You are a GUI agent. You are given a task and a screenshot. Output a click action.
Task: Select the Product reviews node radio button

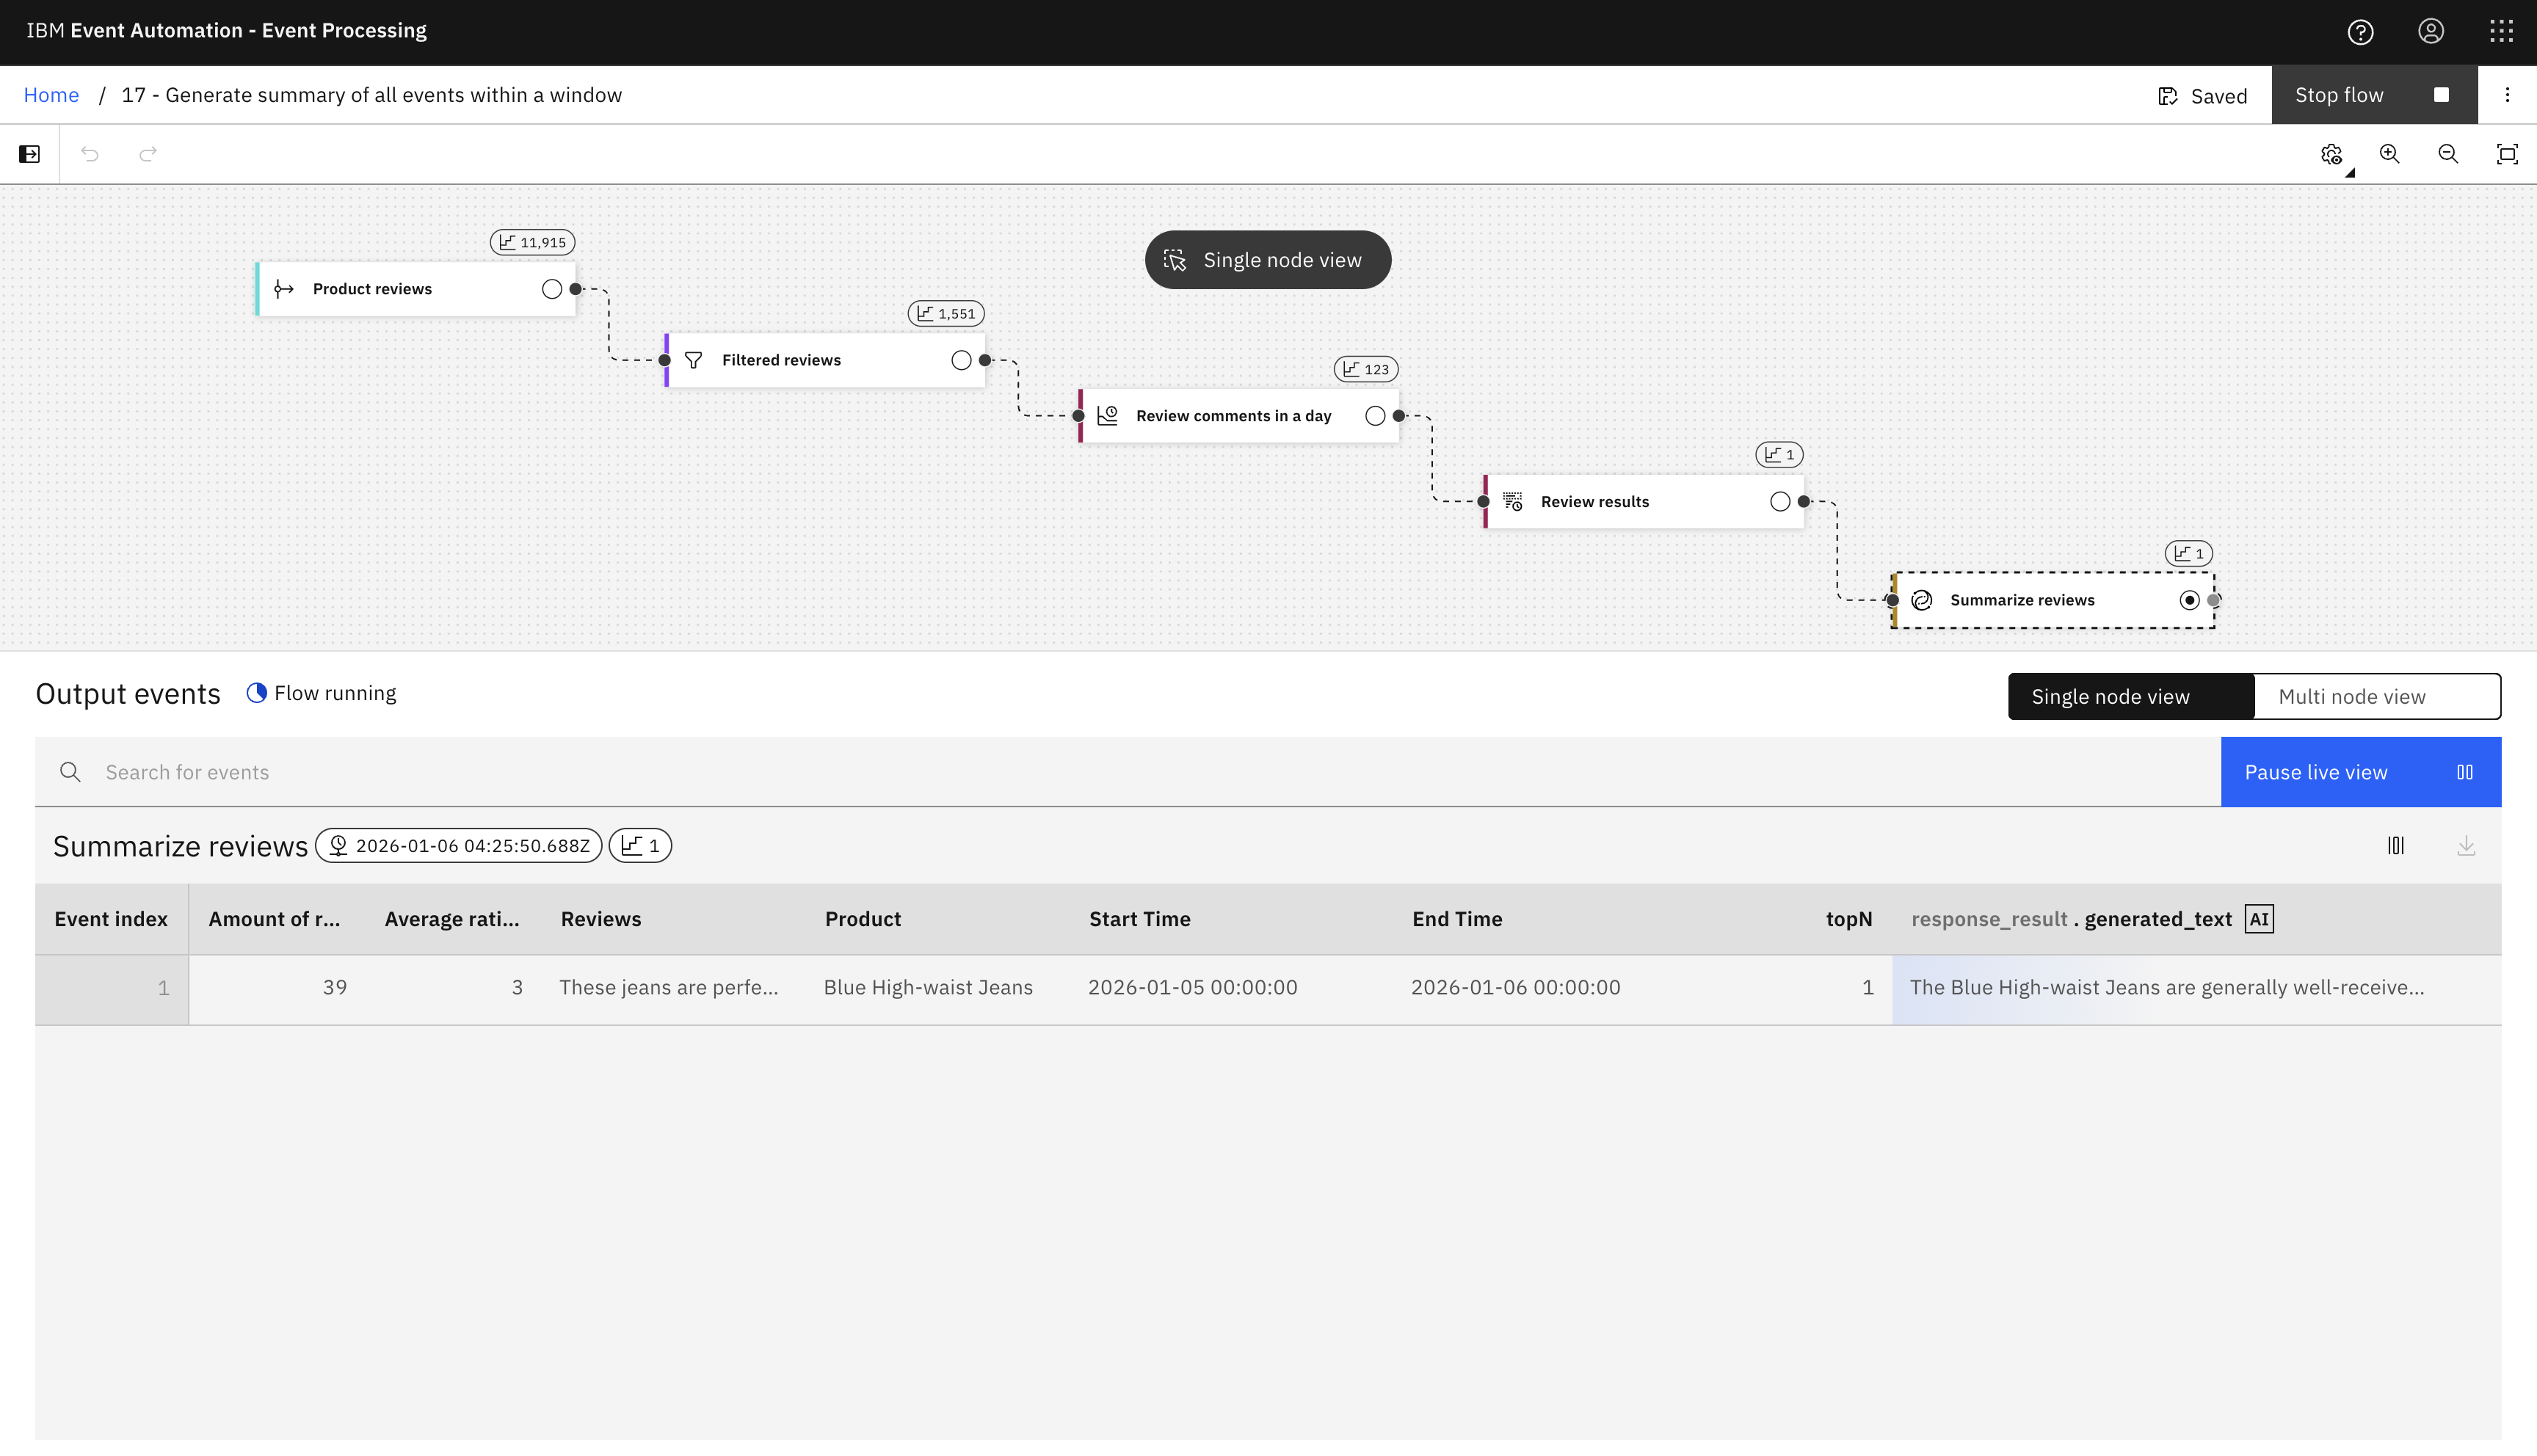(552, 289)
